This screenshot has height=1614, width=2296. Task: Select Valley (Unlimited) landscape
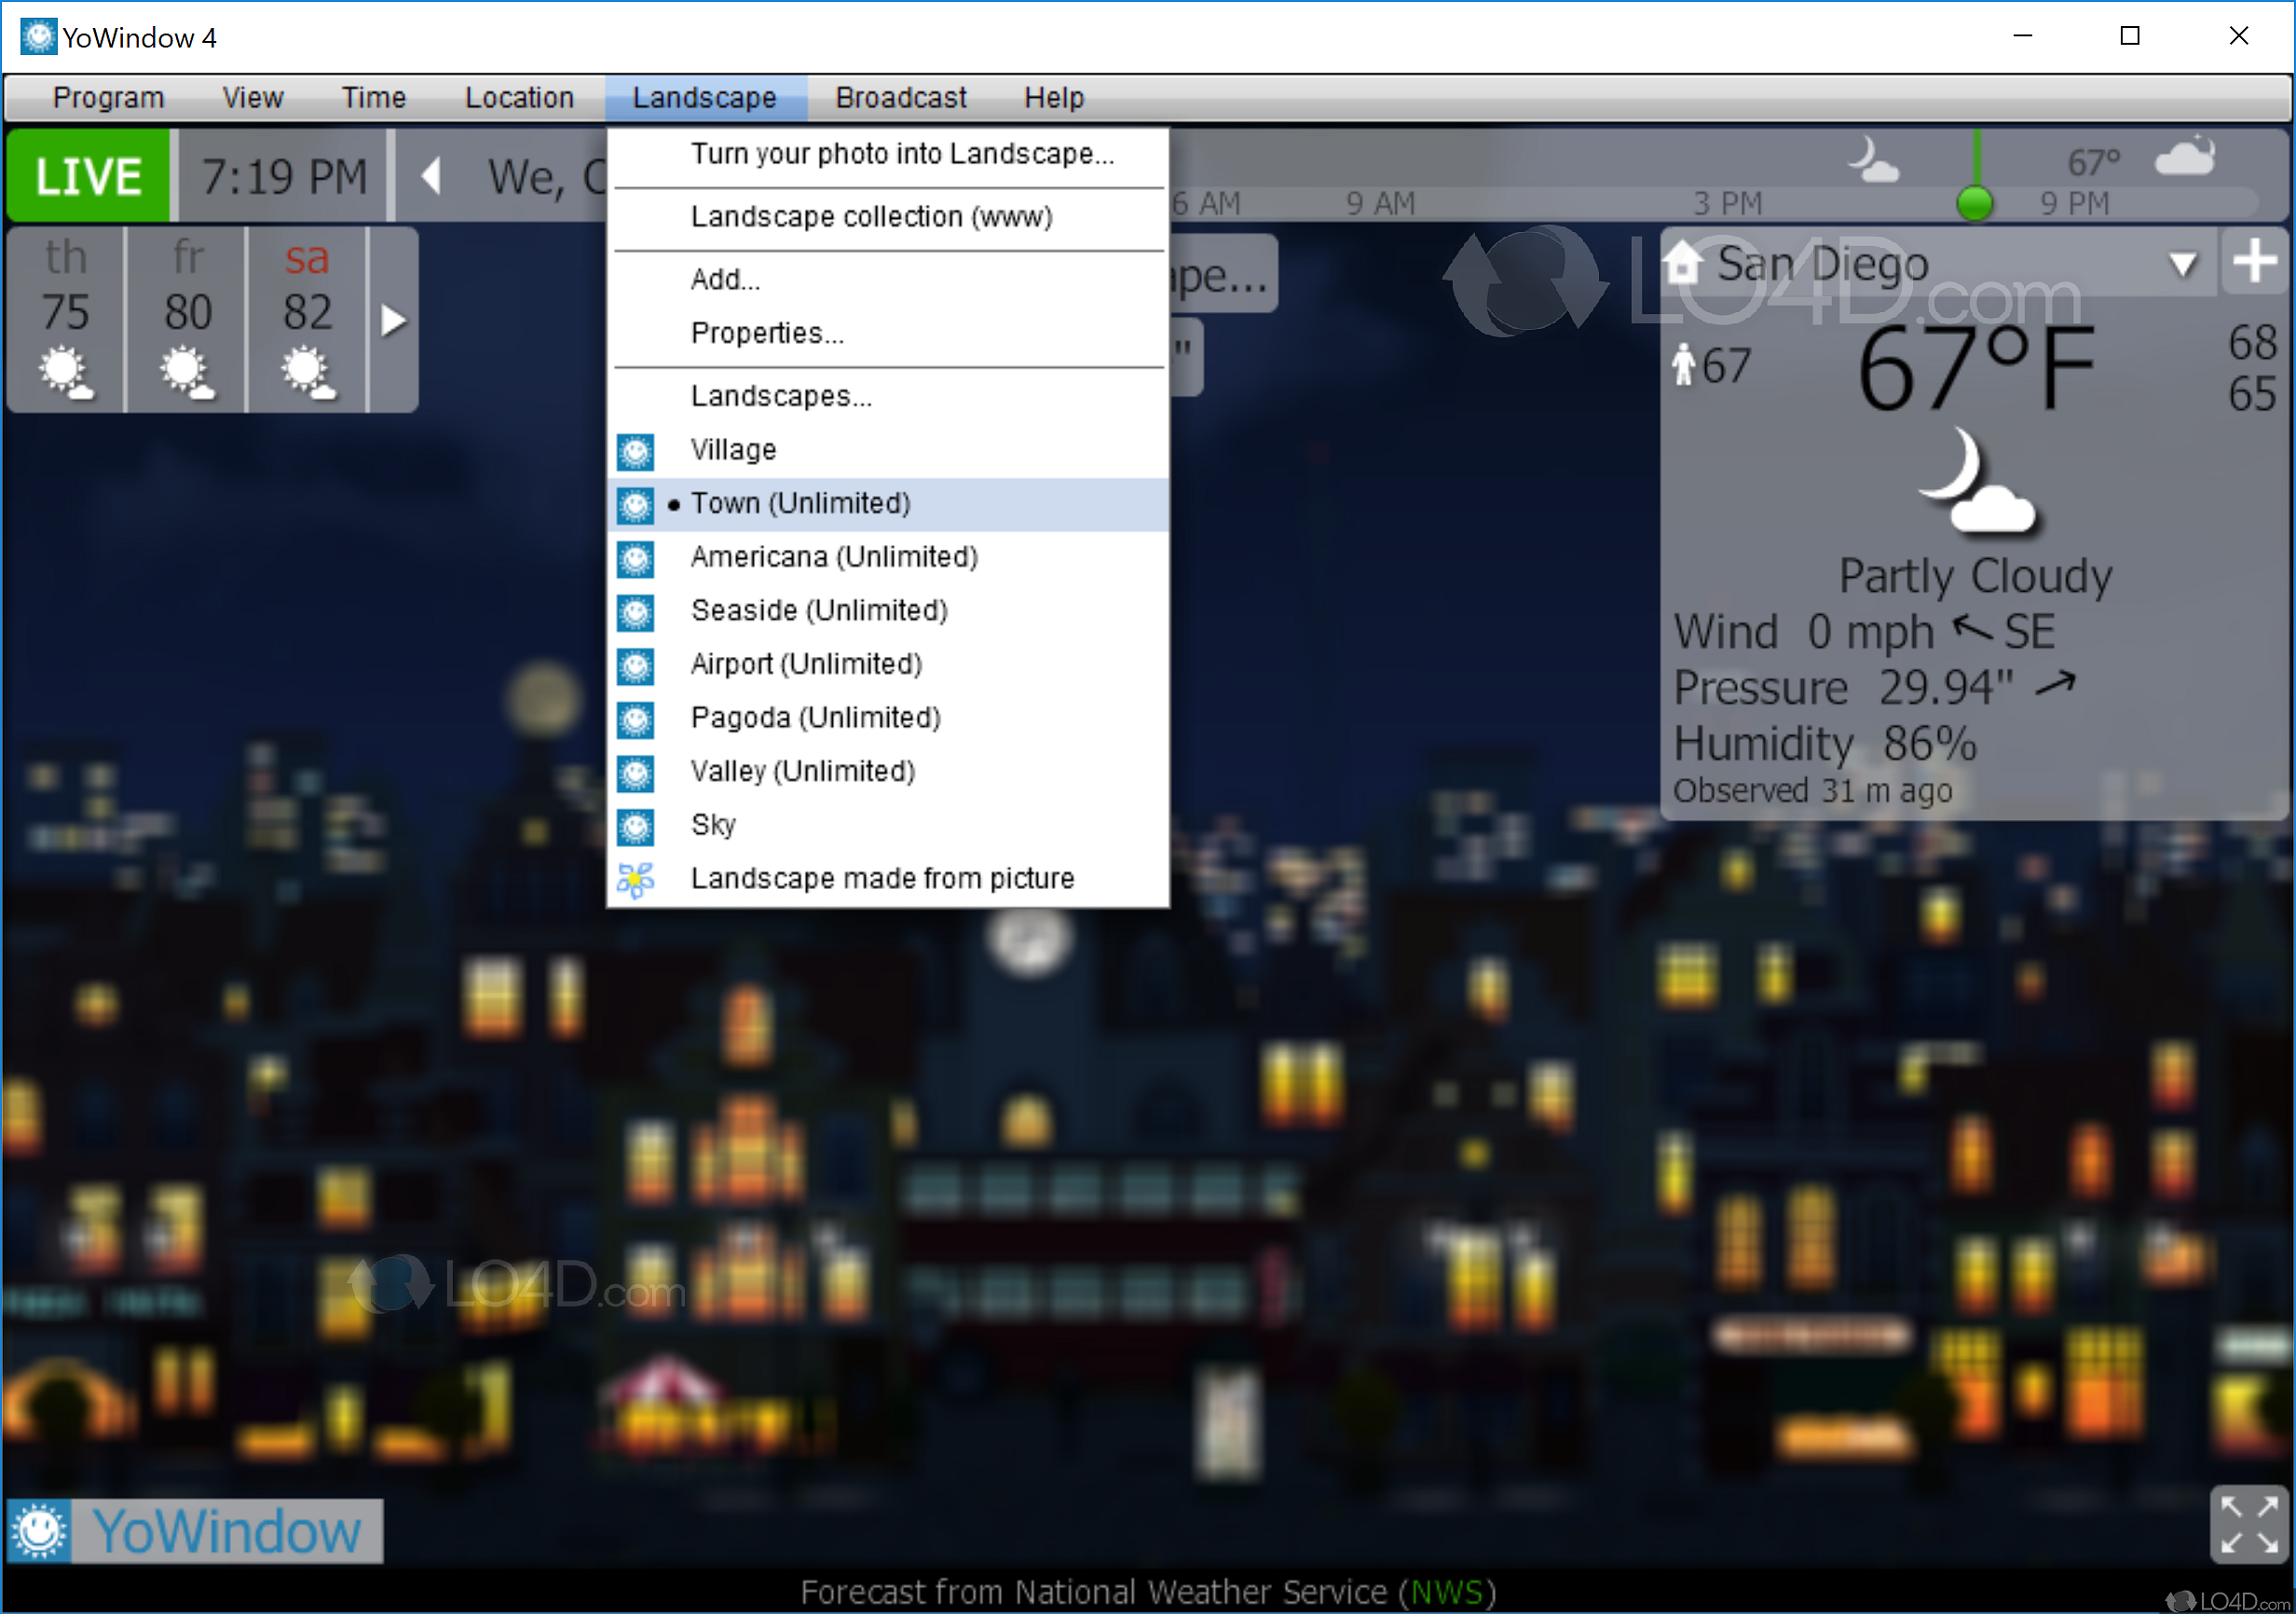[x=888, y=772]
